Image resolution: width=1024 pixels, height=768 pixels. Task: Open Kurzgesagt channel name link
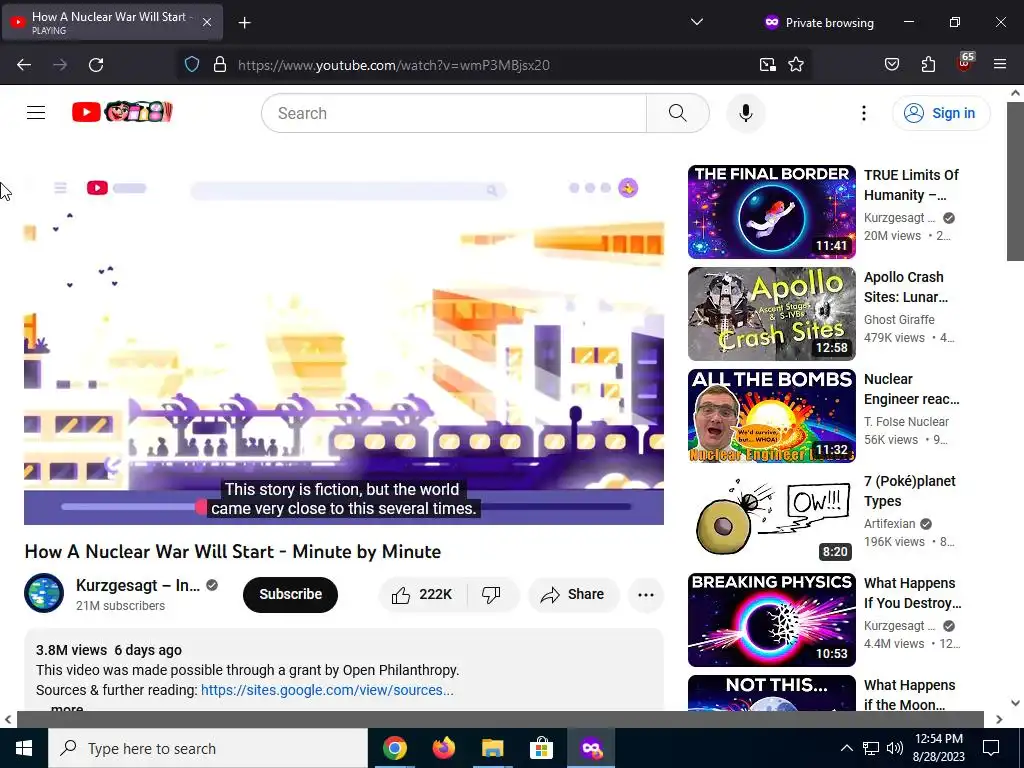click(138, 585)
